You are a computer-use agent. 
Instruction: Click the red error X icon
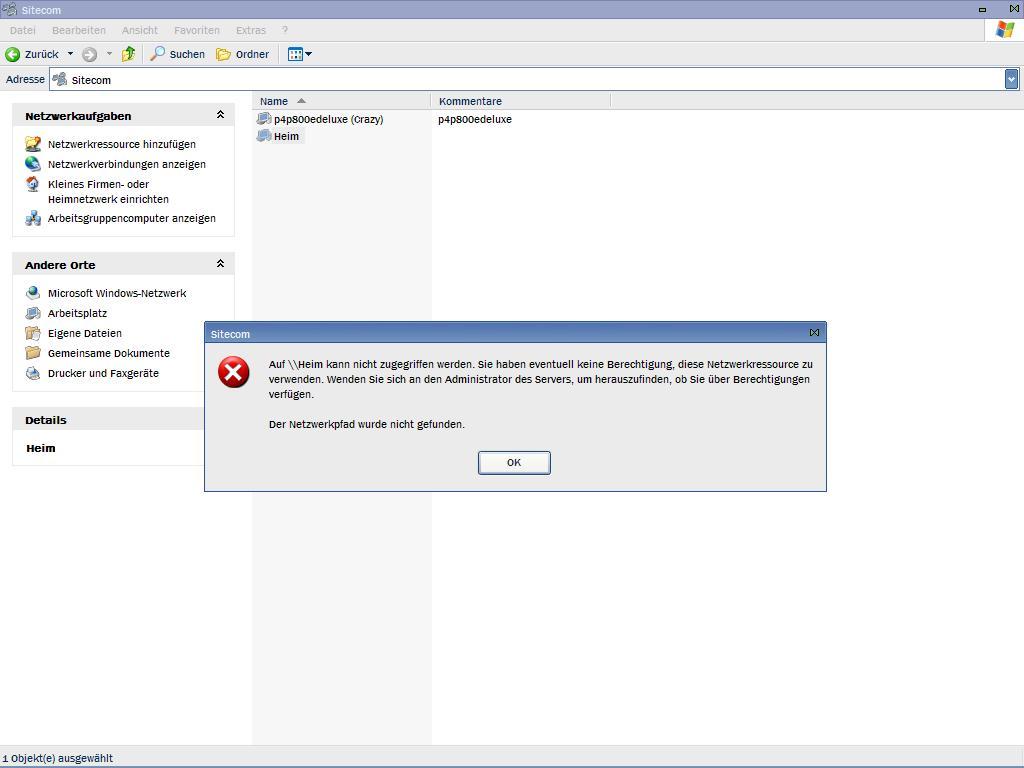(x=234, y=372)
